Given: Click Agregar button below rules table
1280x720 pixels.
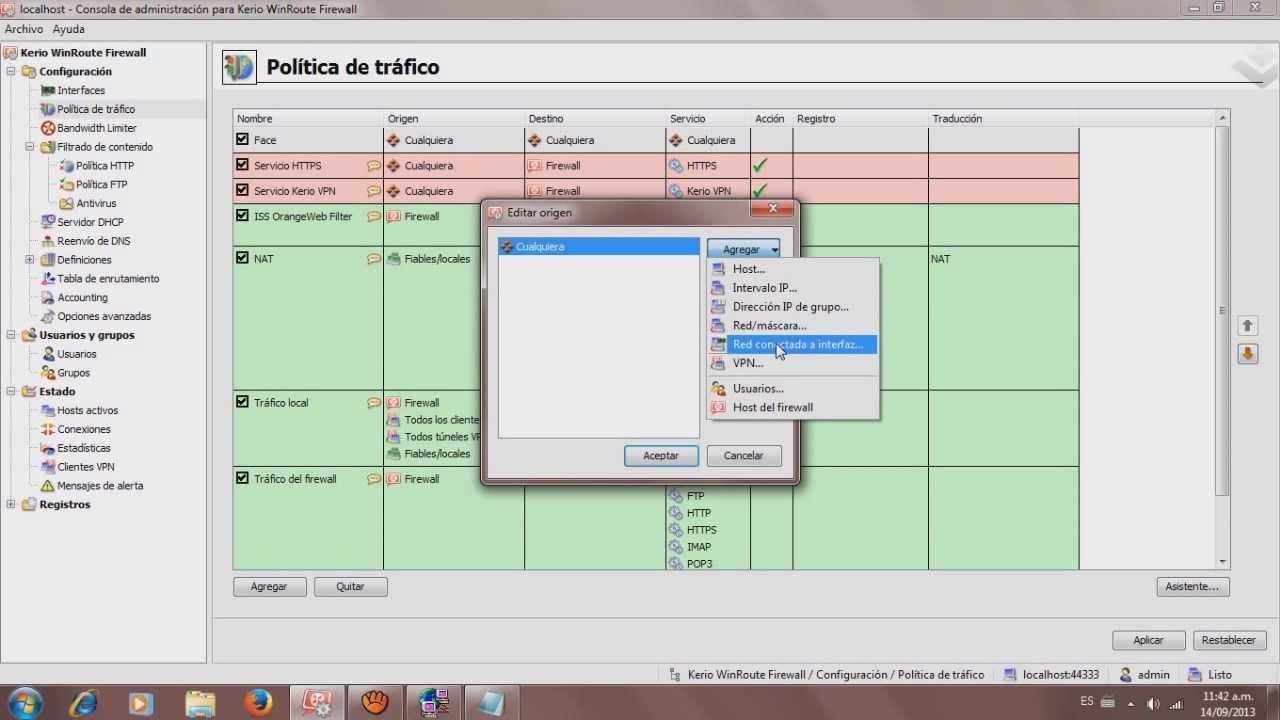Looking at the screenshot, I should coord(269,587).
